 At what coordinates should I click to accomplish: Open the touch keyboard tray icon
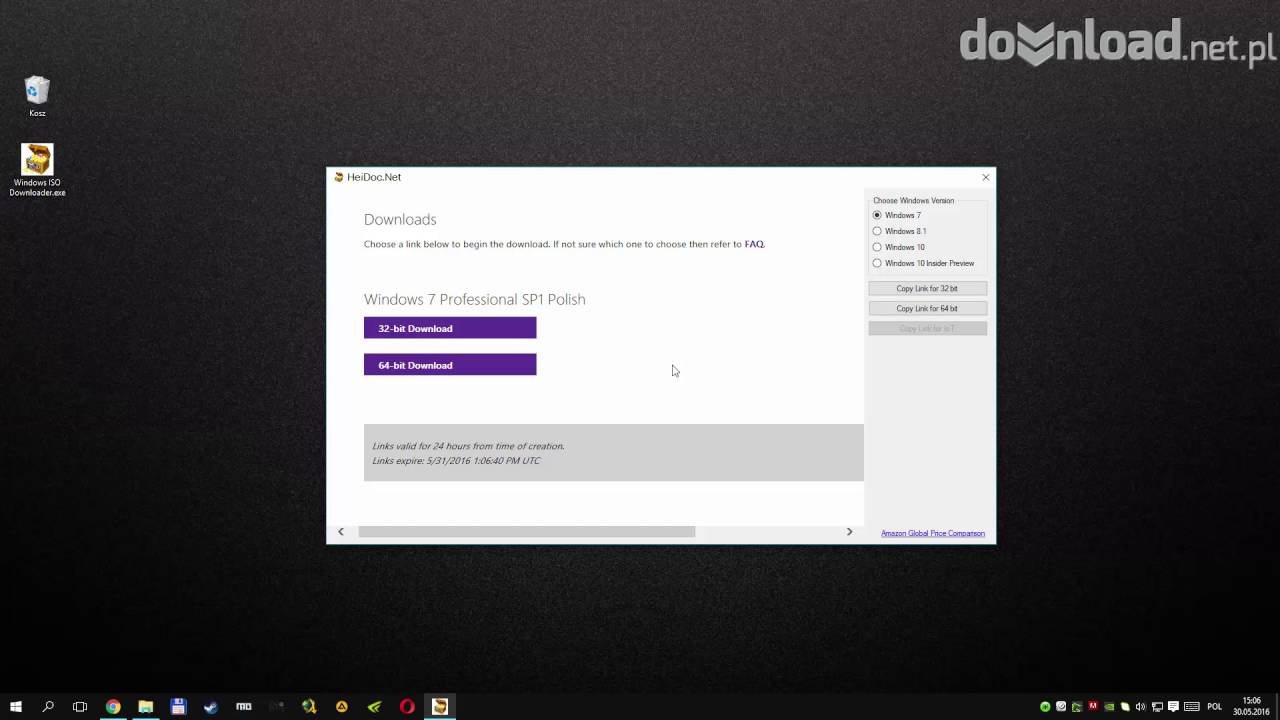tap(1191, 707)
